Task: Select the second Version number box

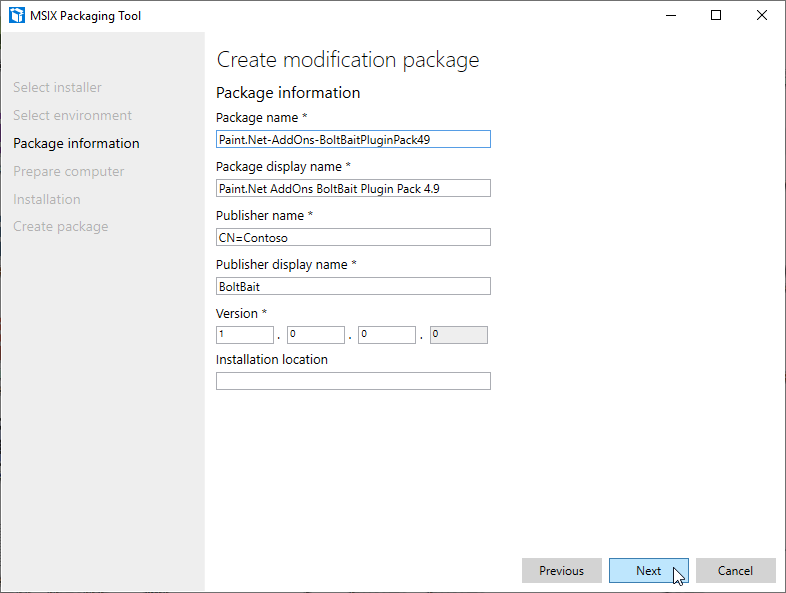Action: (x=316, y=335)
